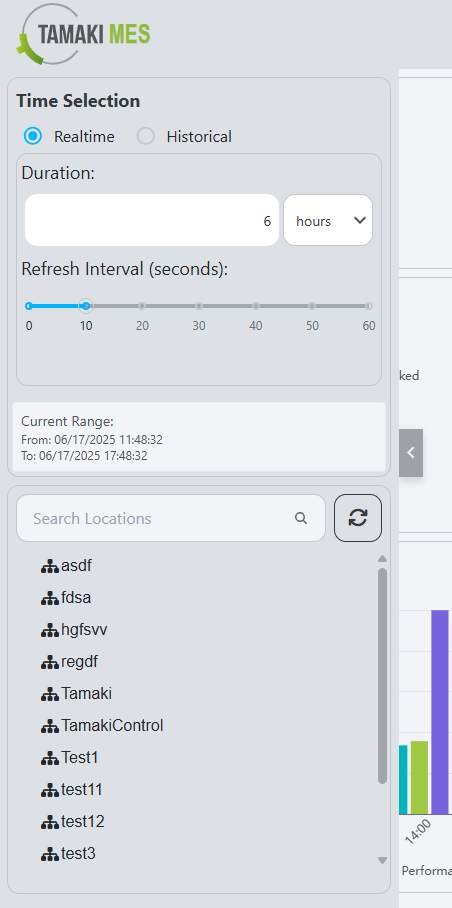The height and width of the screenshot is (908, 452).
Task: Click the hierarchy icon beside test11
Action: [50, 790]
